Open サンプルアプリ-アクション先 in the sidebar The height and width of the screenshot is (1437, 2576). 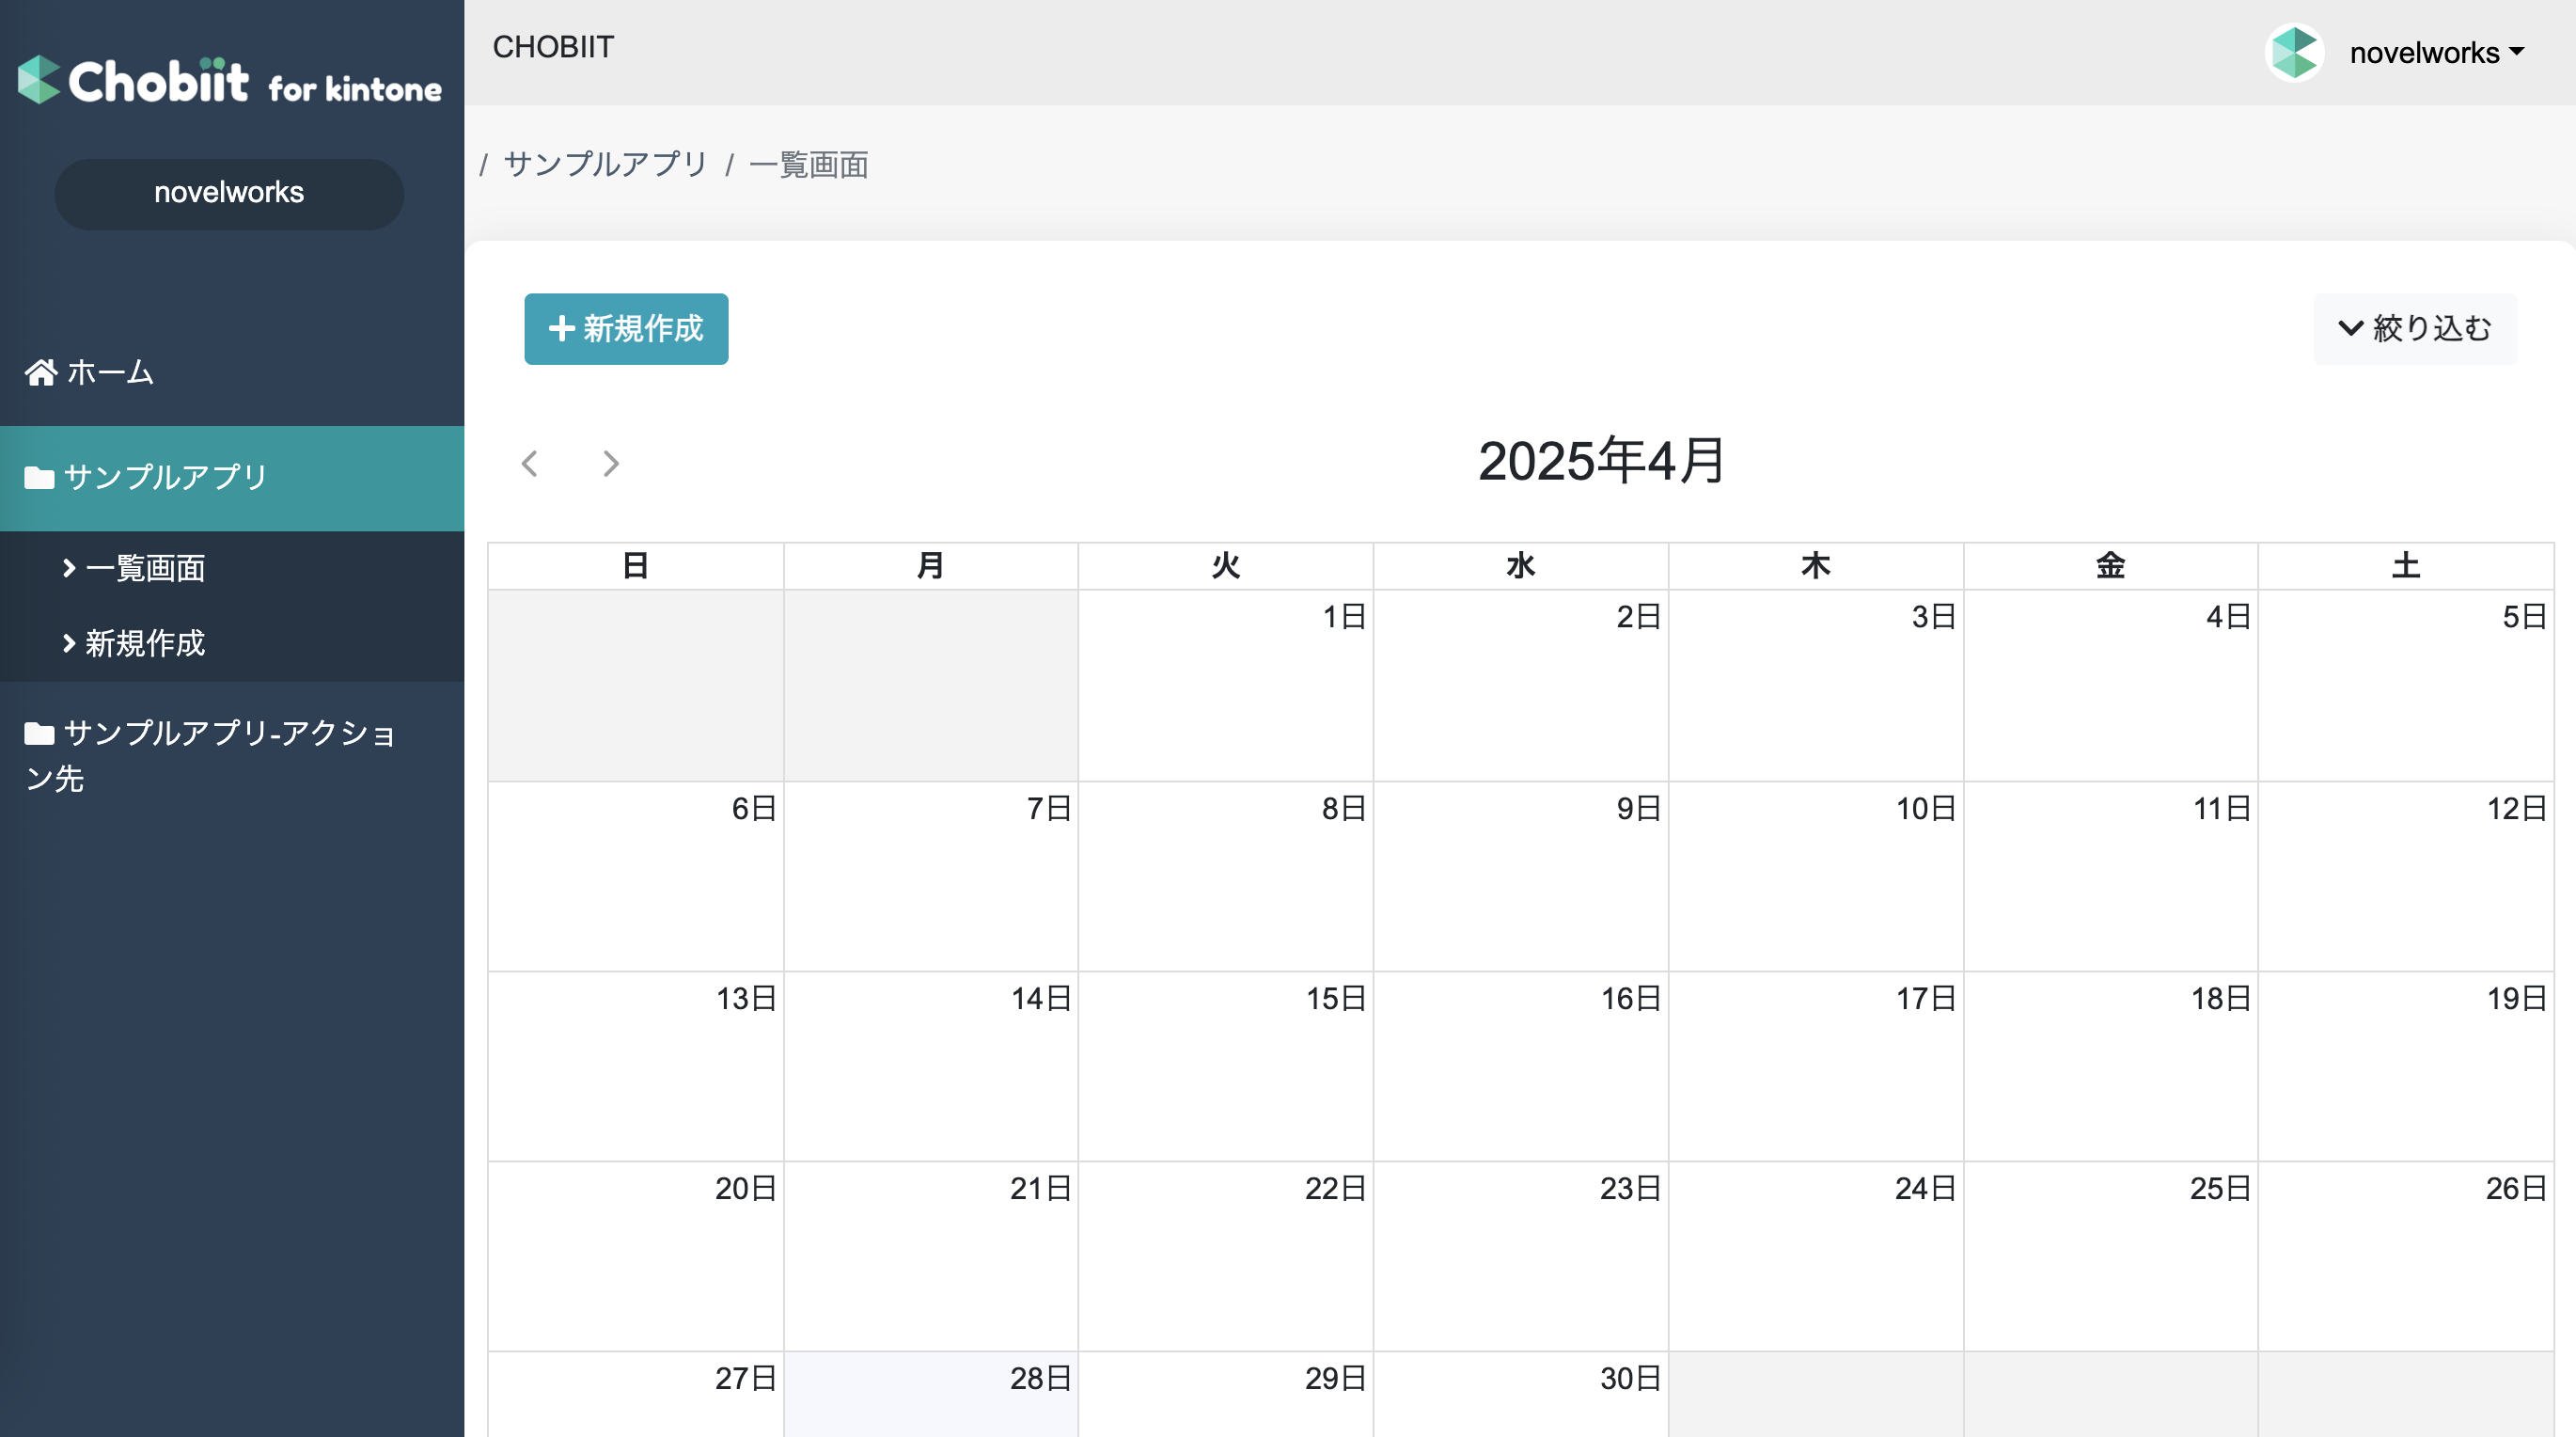232,755
